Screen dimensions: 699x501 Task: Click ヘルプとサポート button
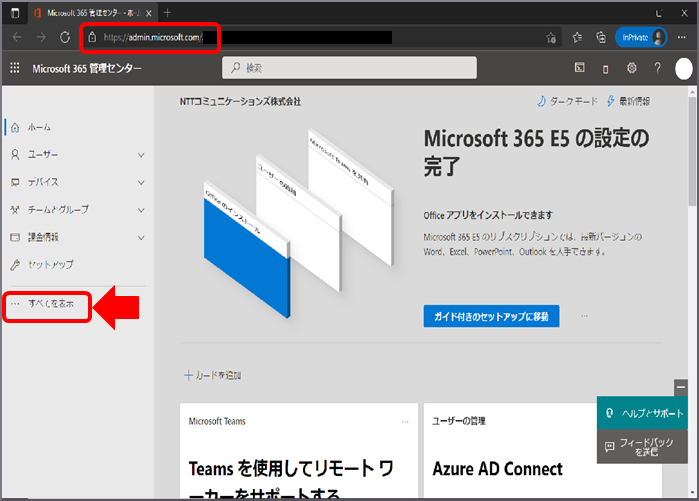642,413
